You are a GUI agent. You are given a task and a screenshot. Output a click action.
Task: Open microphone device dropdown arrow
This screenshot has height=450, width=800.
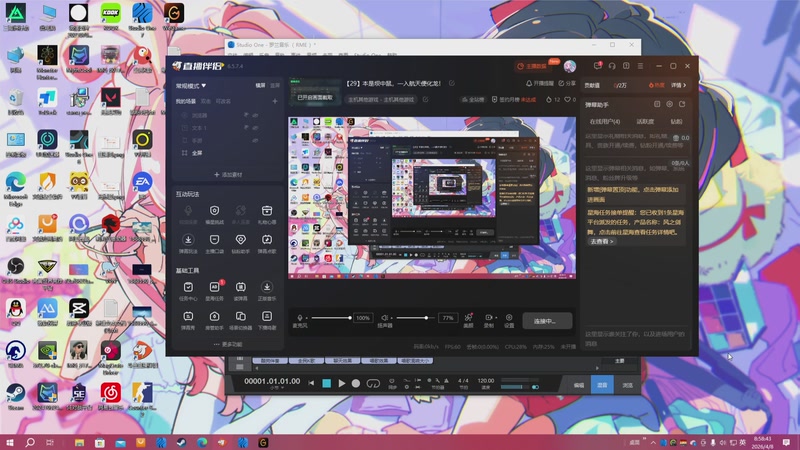[306, 318]
